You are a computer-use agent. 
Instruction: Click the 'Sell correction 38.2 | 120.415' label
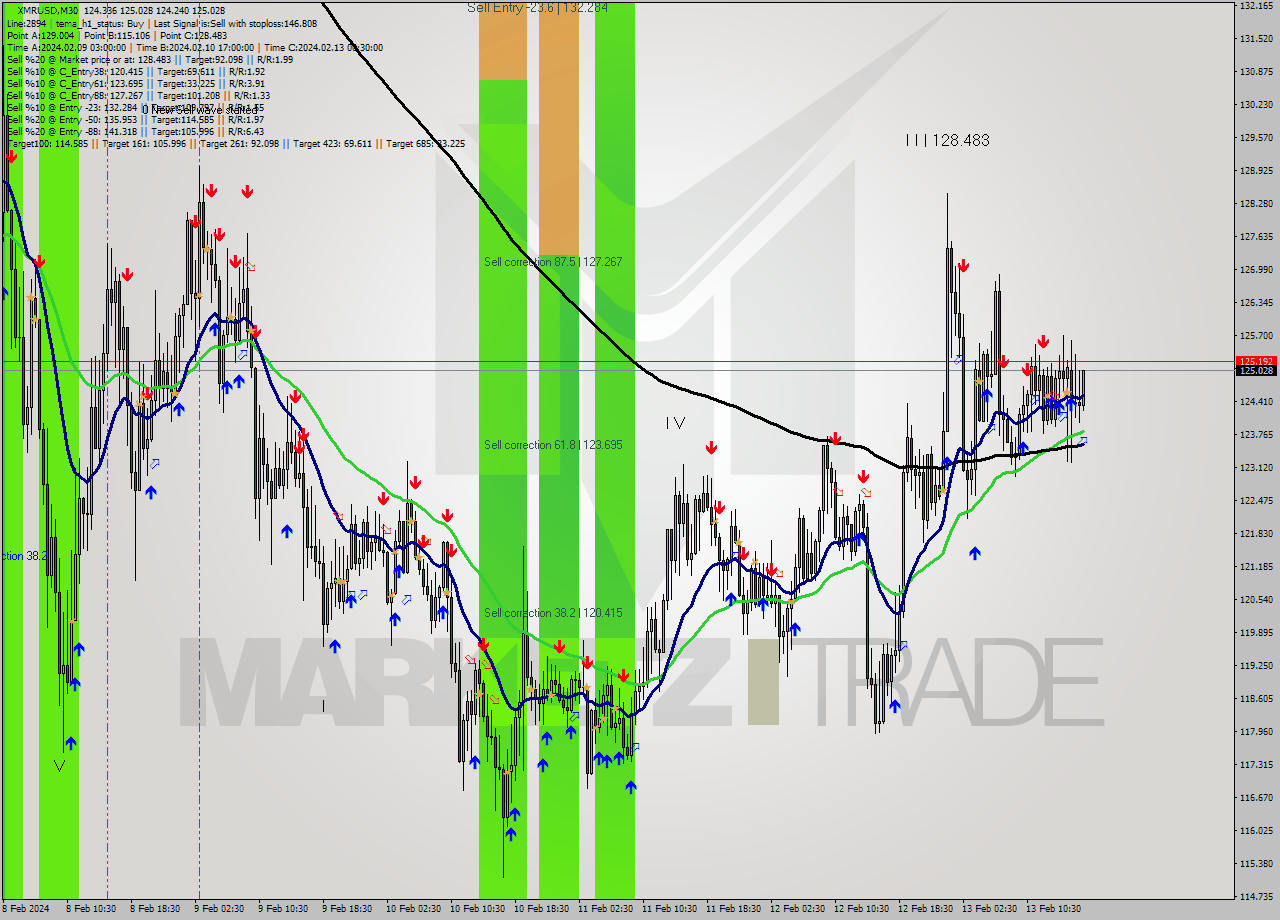[553, 612]
